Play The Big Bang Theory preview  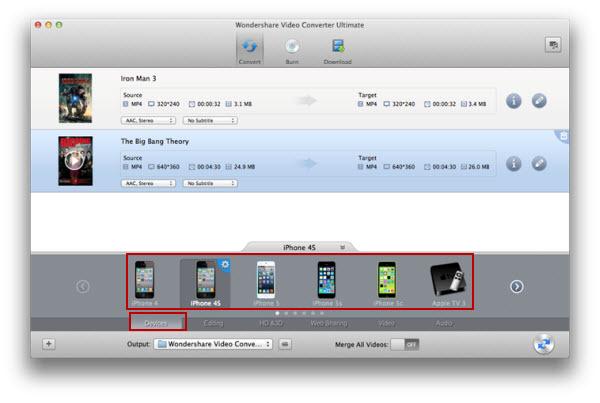click(74, 161)
